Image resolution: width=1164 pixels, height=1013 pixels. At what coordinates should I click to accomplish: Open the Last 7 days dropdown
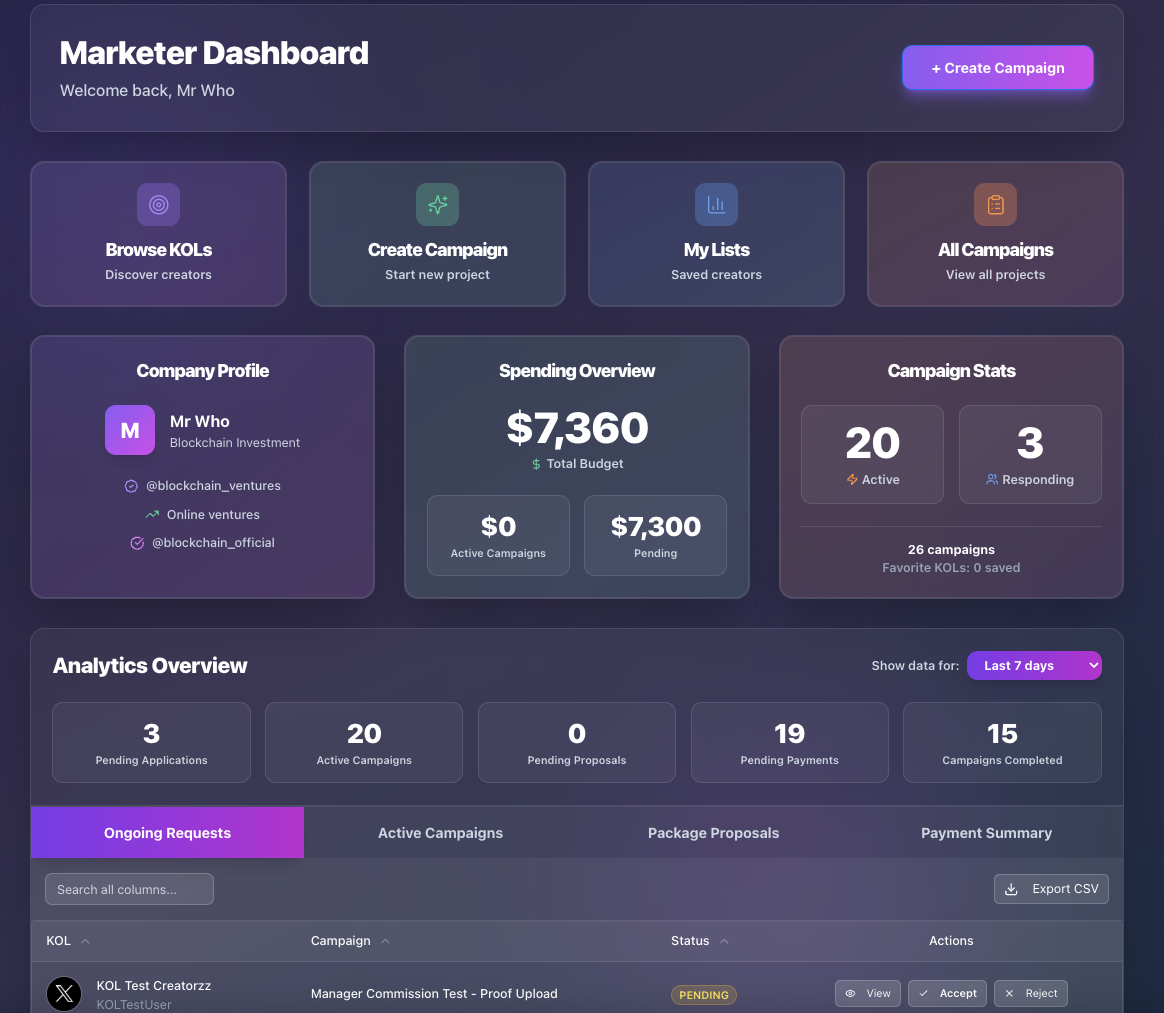point(1034,665)
